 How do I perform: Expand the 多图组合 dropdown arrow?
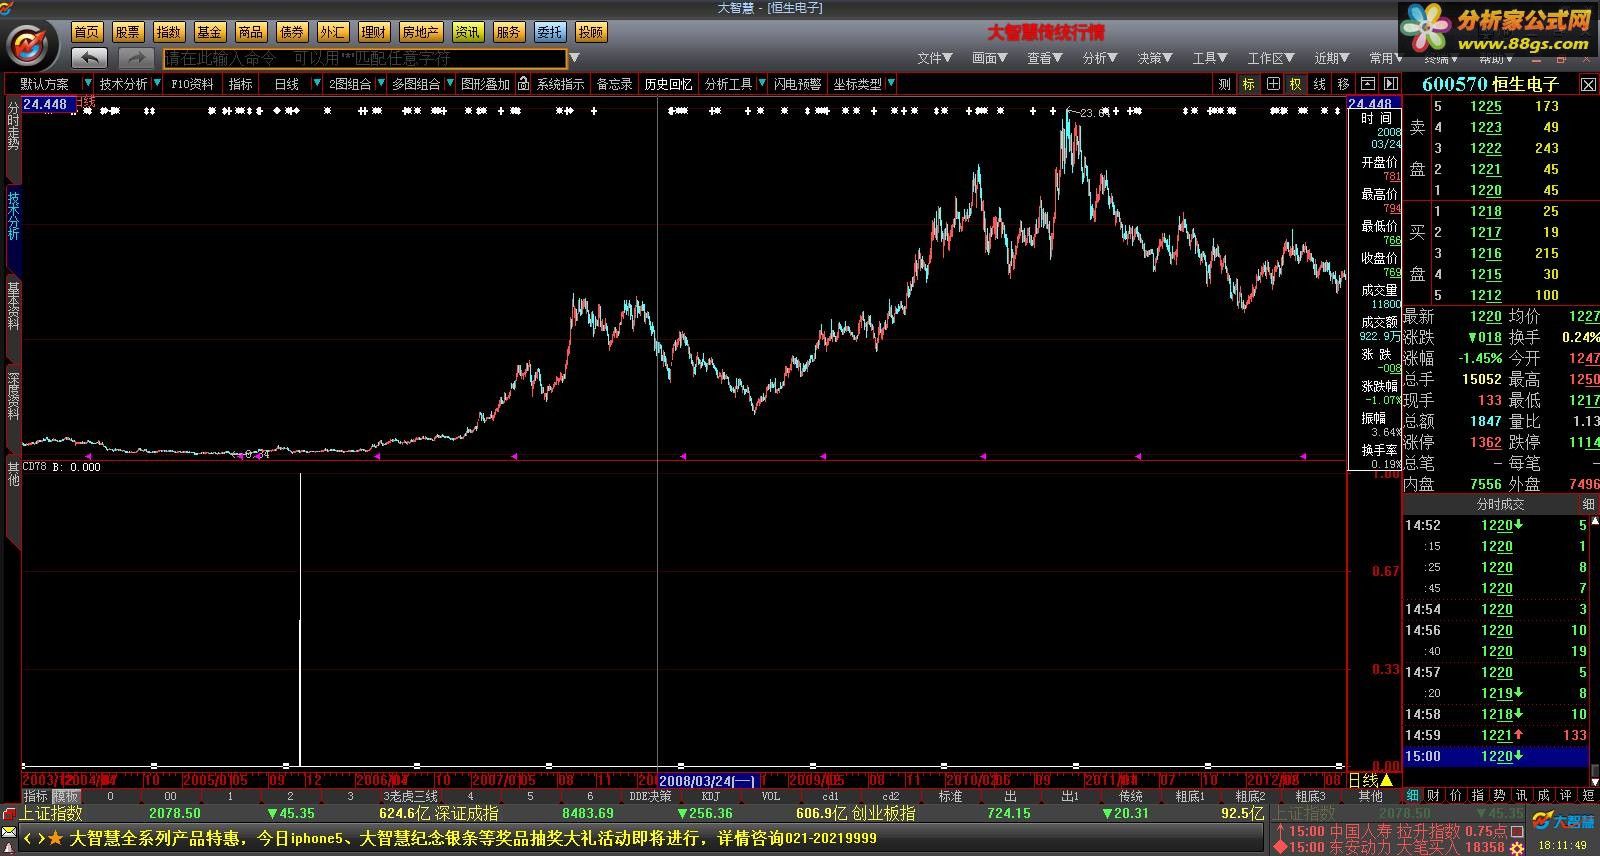pos(450,83)
